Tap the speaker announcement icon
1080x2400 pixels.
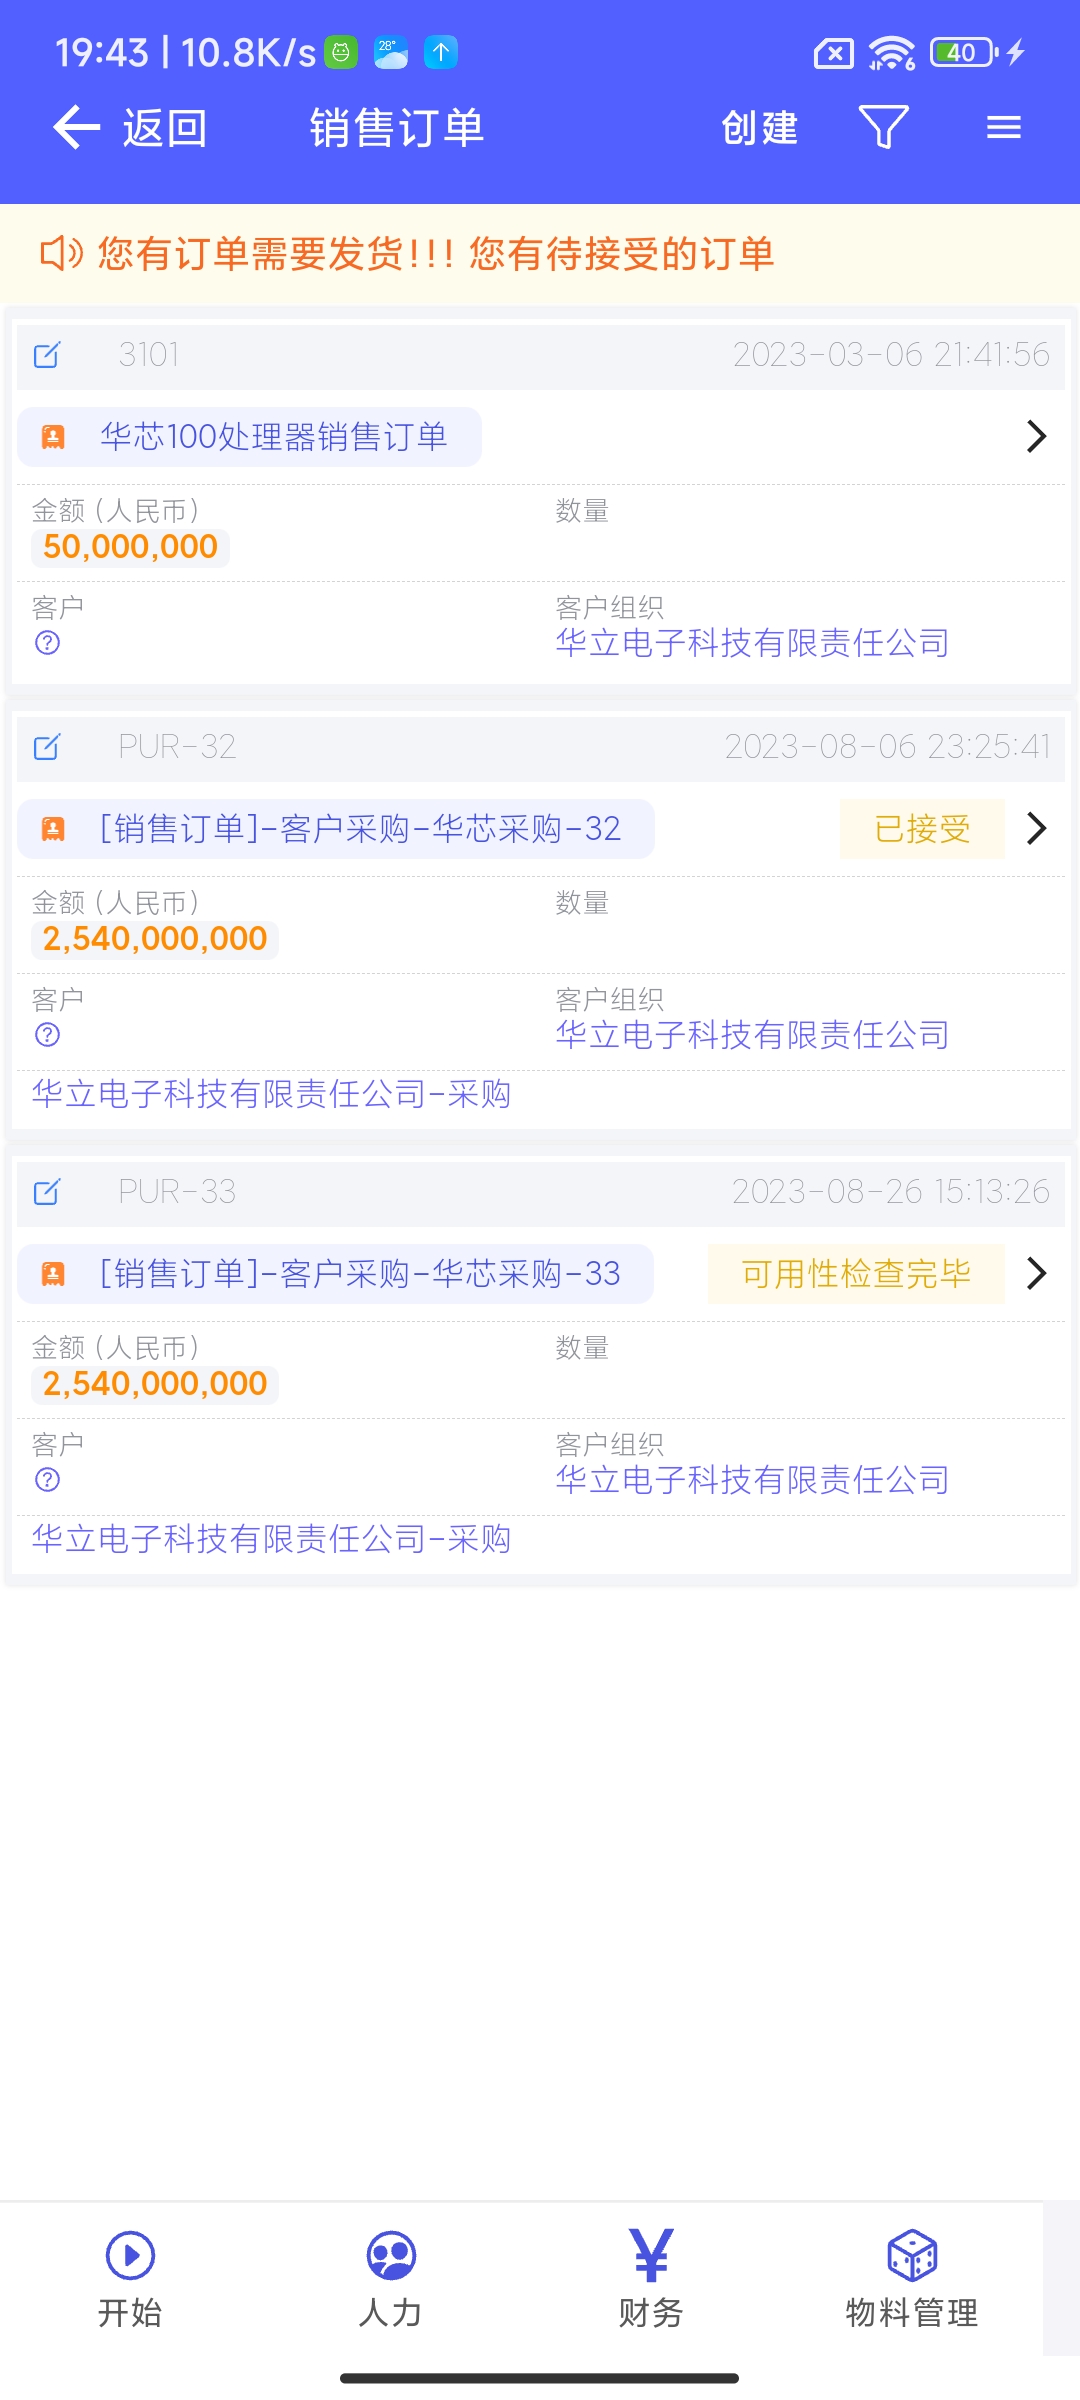coord(60,254)
